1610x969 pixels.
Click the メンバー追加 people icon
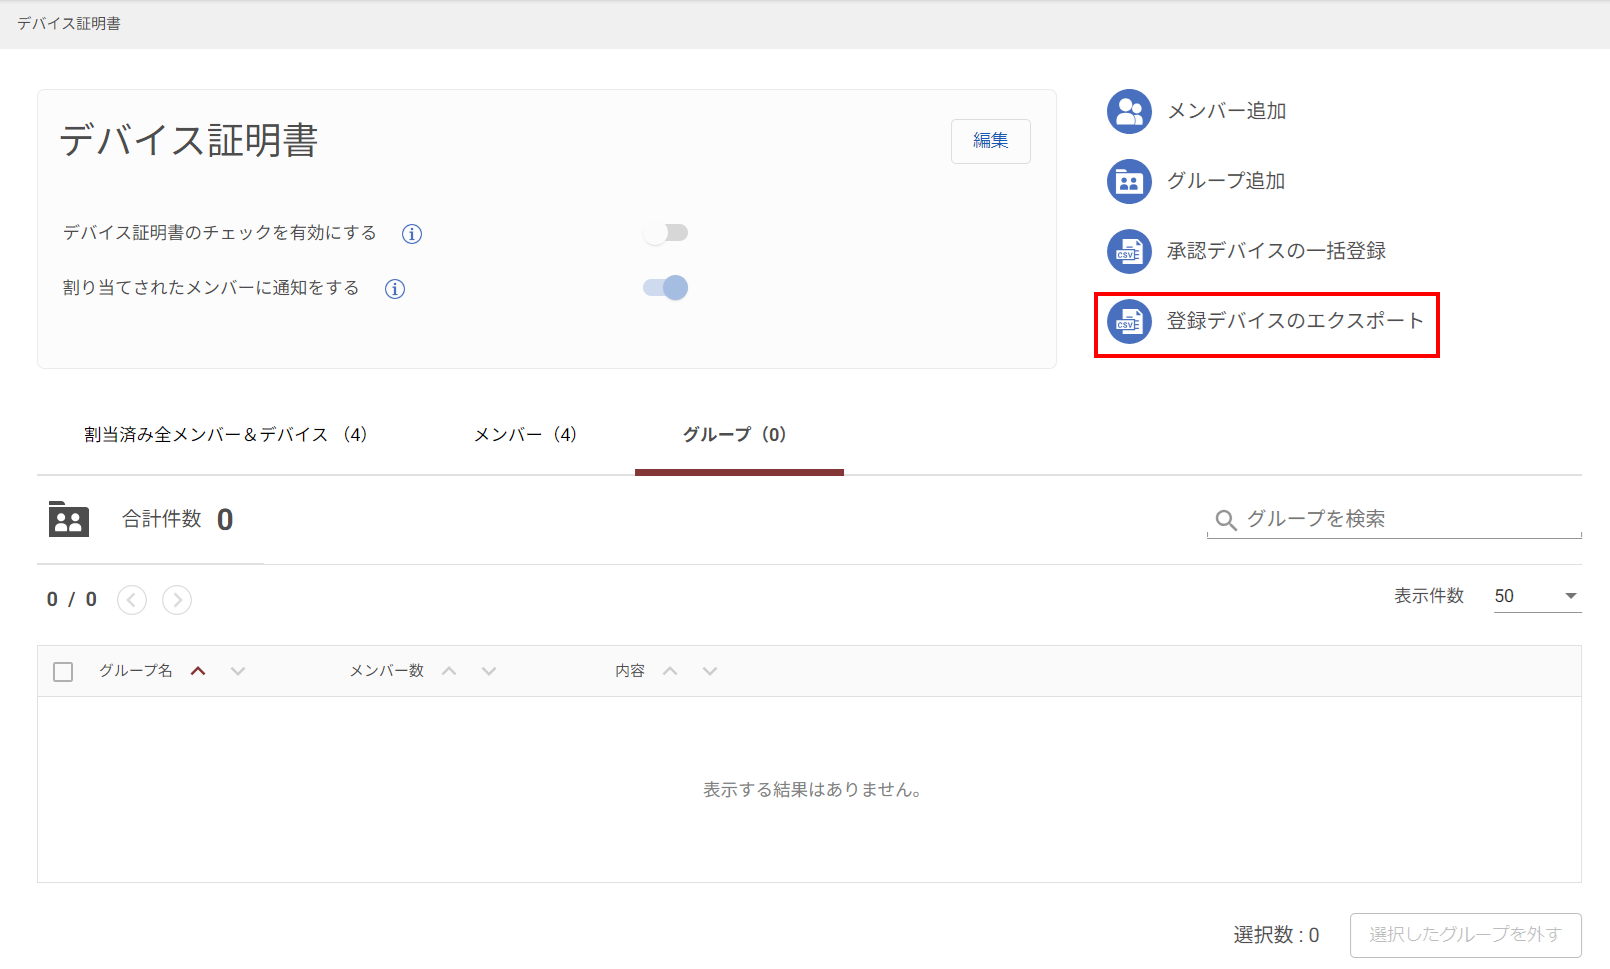pyautogui.click(x=1129, y=112)
